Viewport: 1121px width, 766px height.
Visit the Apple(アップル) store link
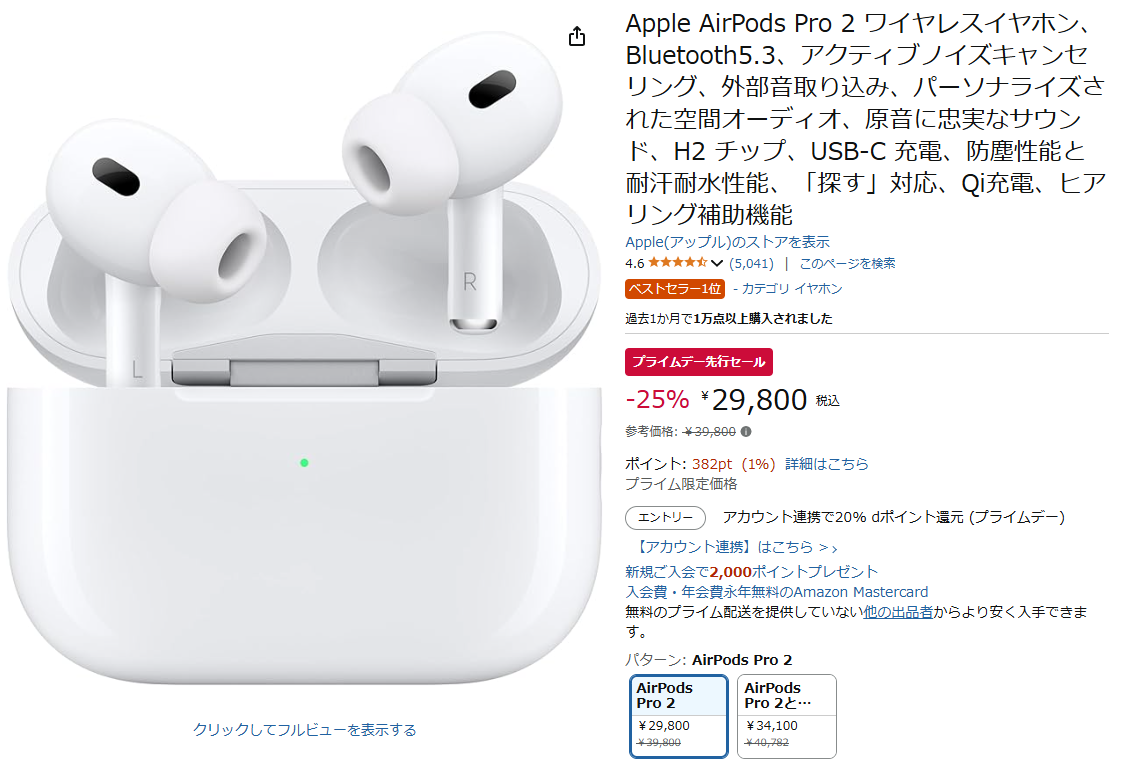tap(727, 242)
